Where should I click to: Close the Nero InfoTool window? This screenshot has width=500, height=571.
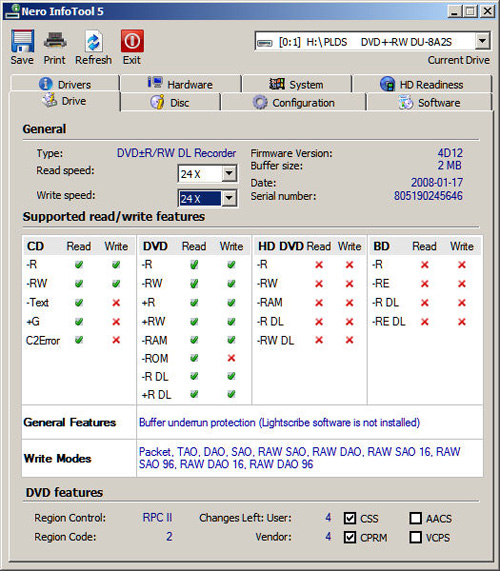click(488, 11)
